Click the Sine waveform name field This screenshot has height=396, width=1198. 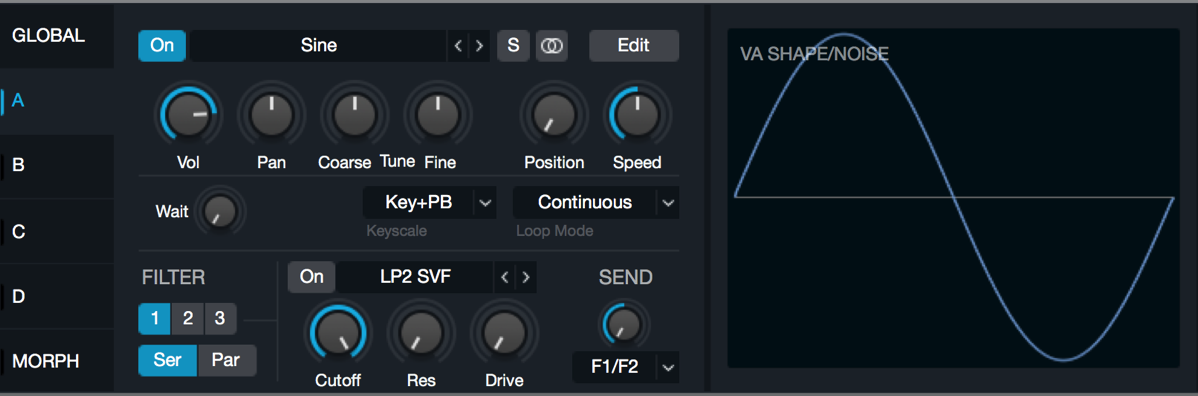319,46
